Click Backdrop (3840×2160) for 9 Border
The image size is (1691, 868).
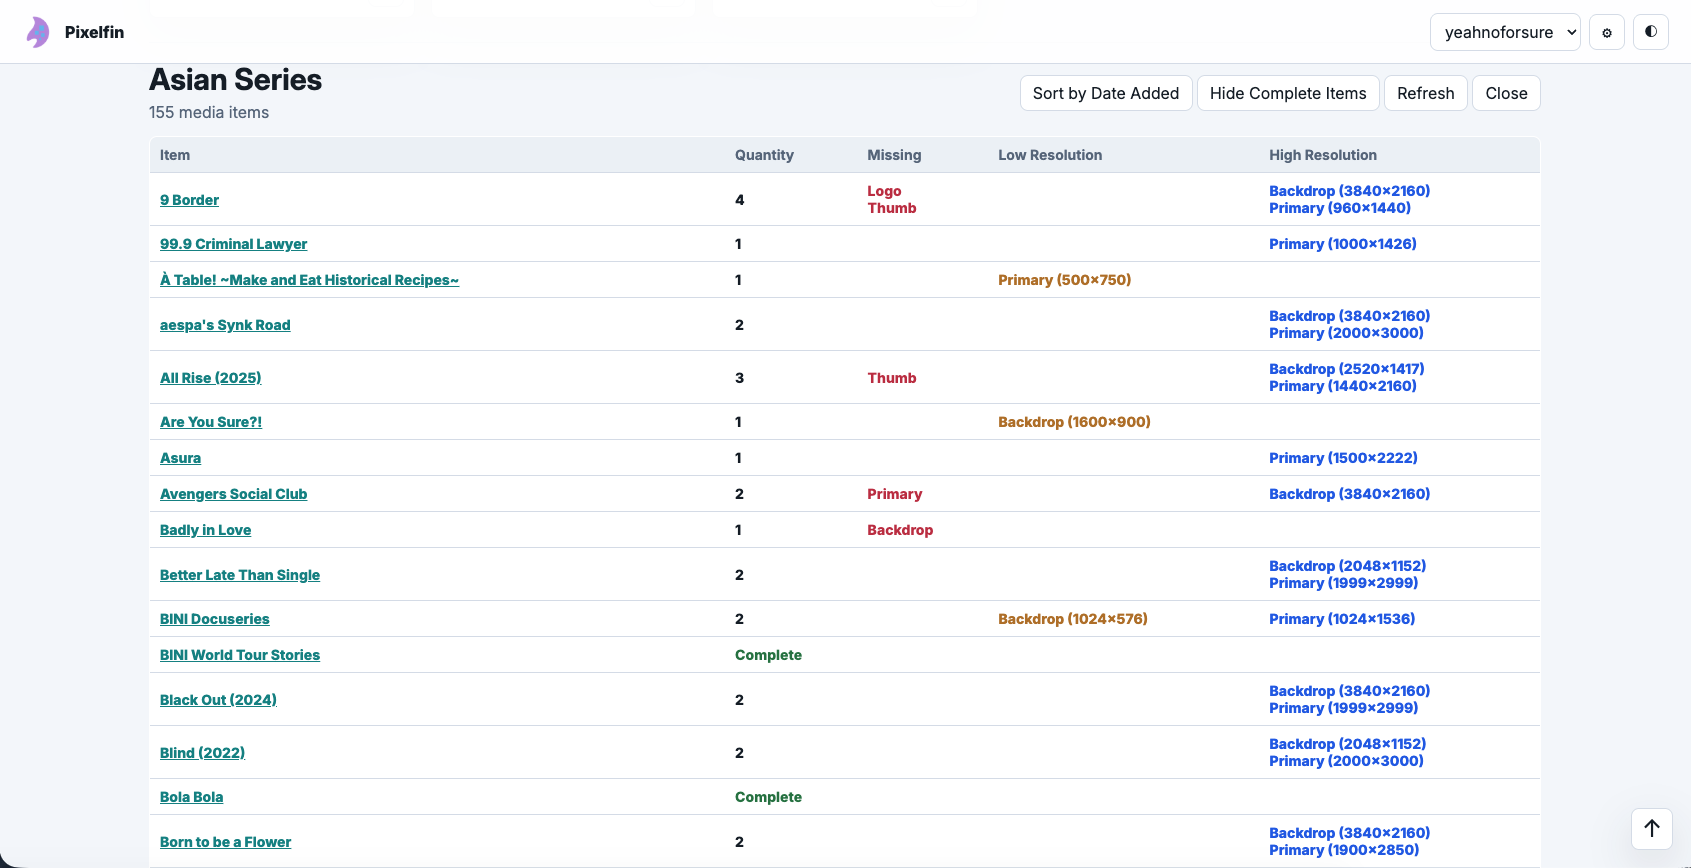coord(1350,191)
